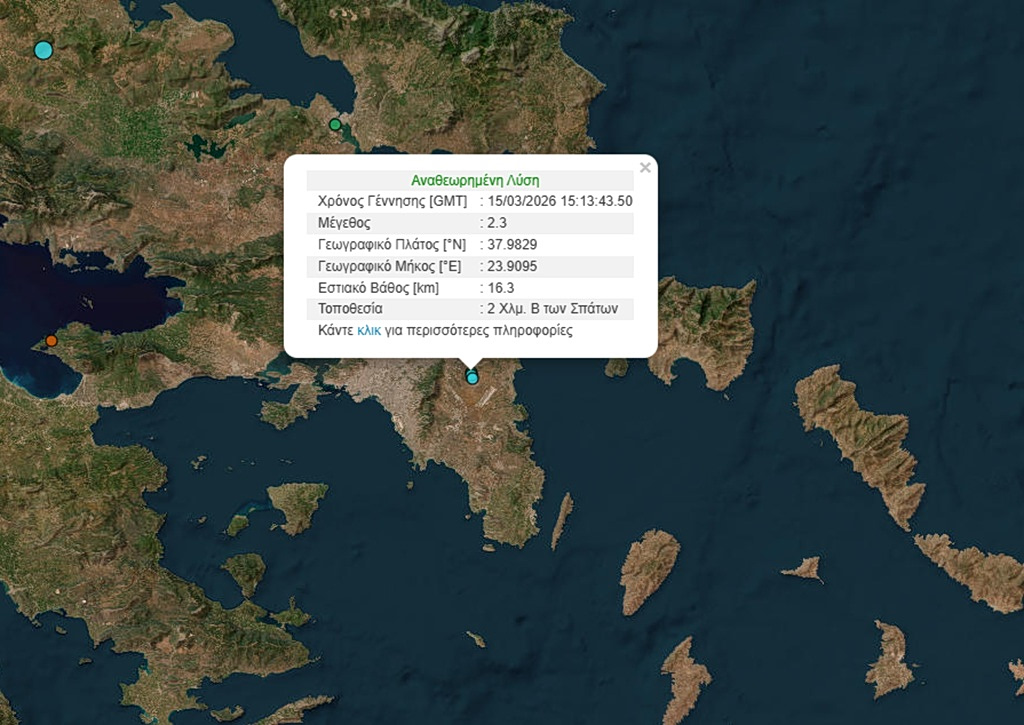
Task: Select the green earthquake marker
Action: point(335,125)
